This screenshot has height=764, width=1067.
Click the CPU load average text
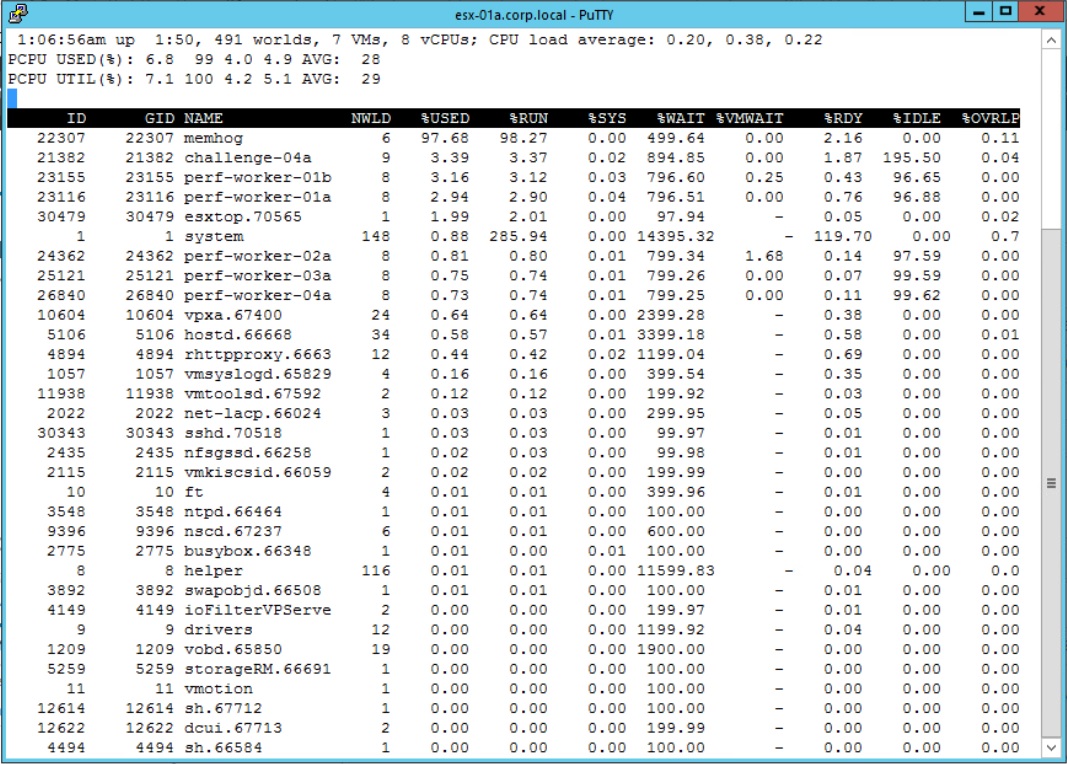pos(655,40)
